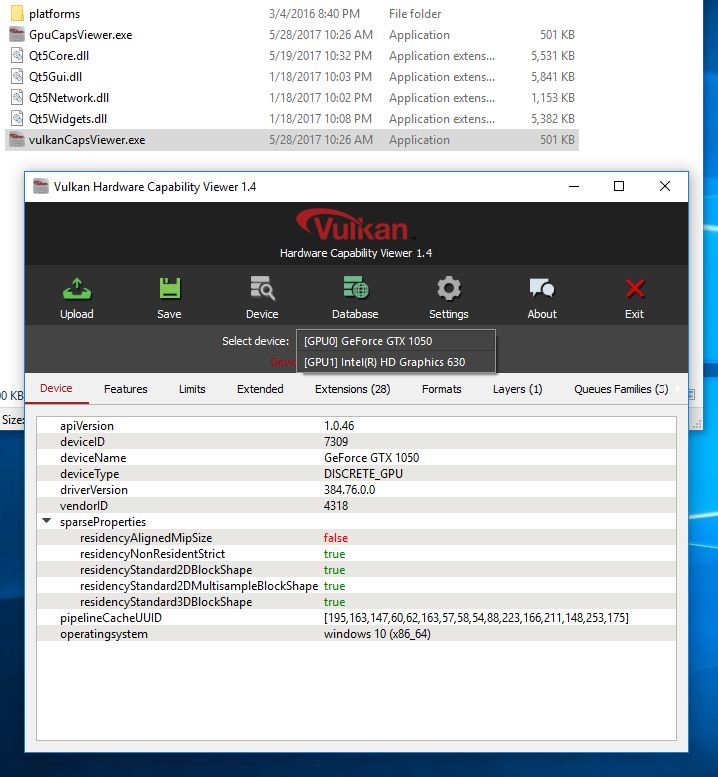Select the operatingsystem row

[356, 634]
